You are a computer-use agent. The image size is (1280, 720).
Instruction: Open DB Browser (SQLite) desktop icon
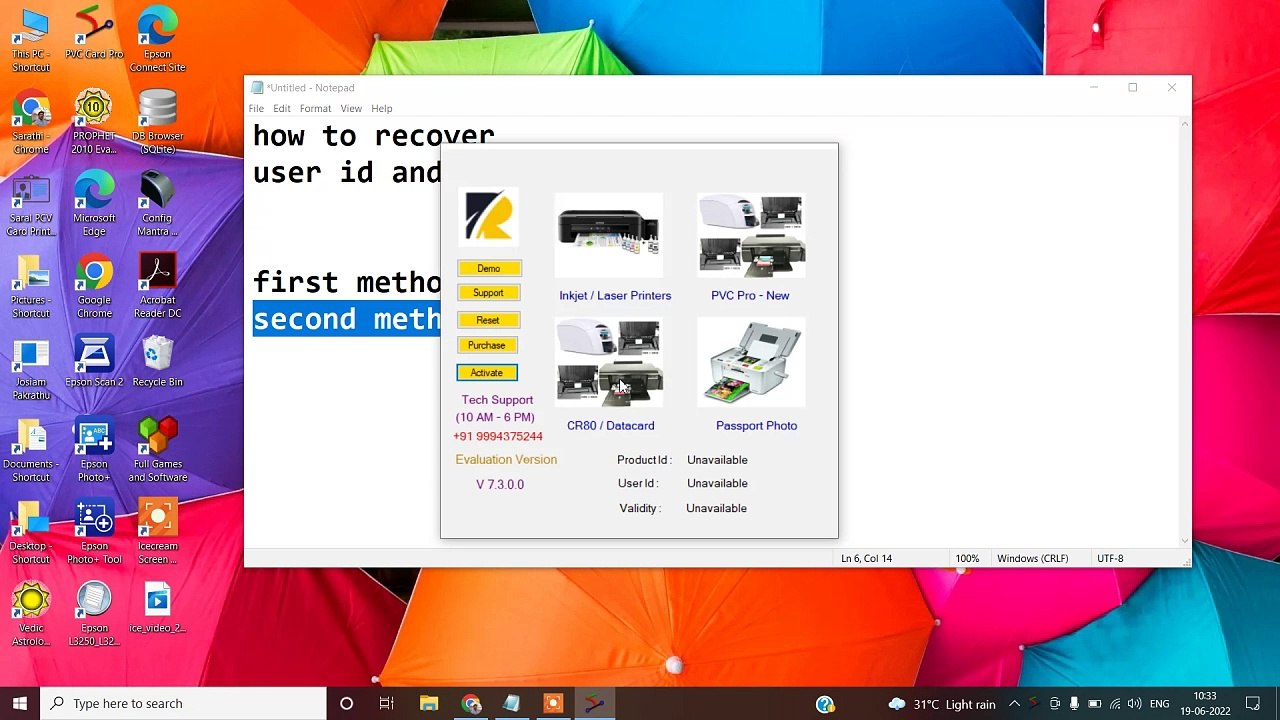[x=157, y=122]
